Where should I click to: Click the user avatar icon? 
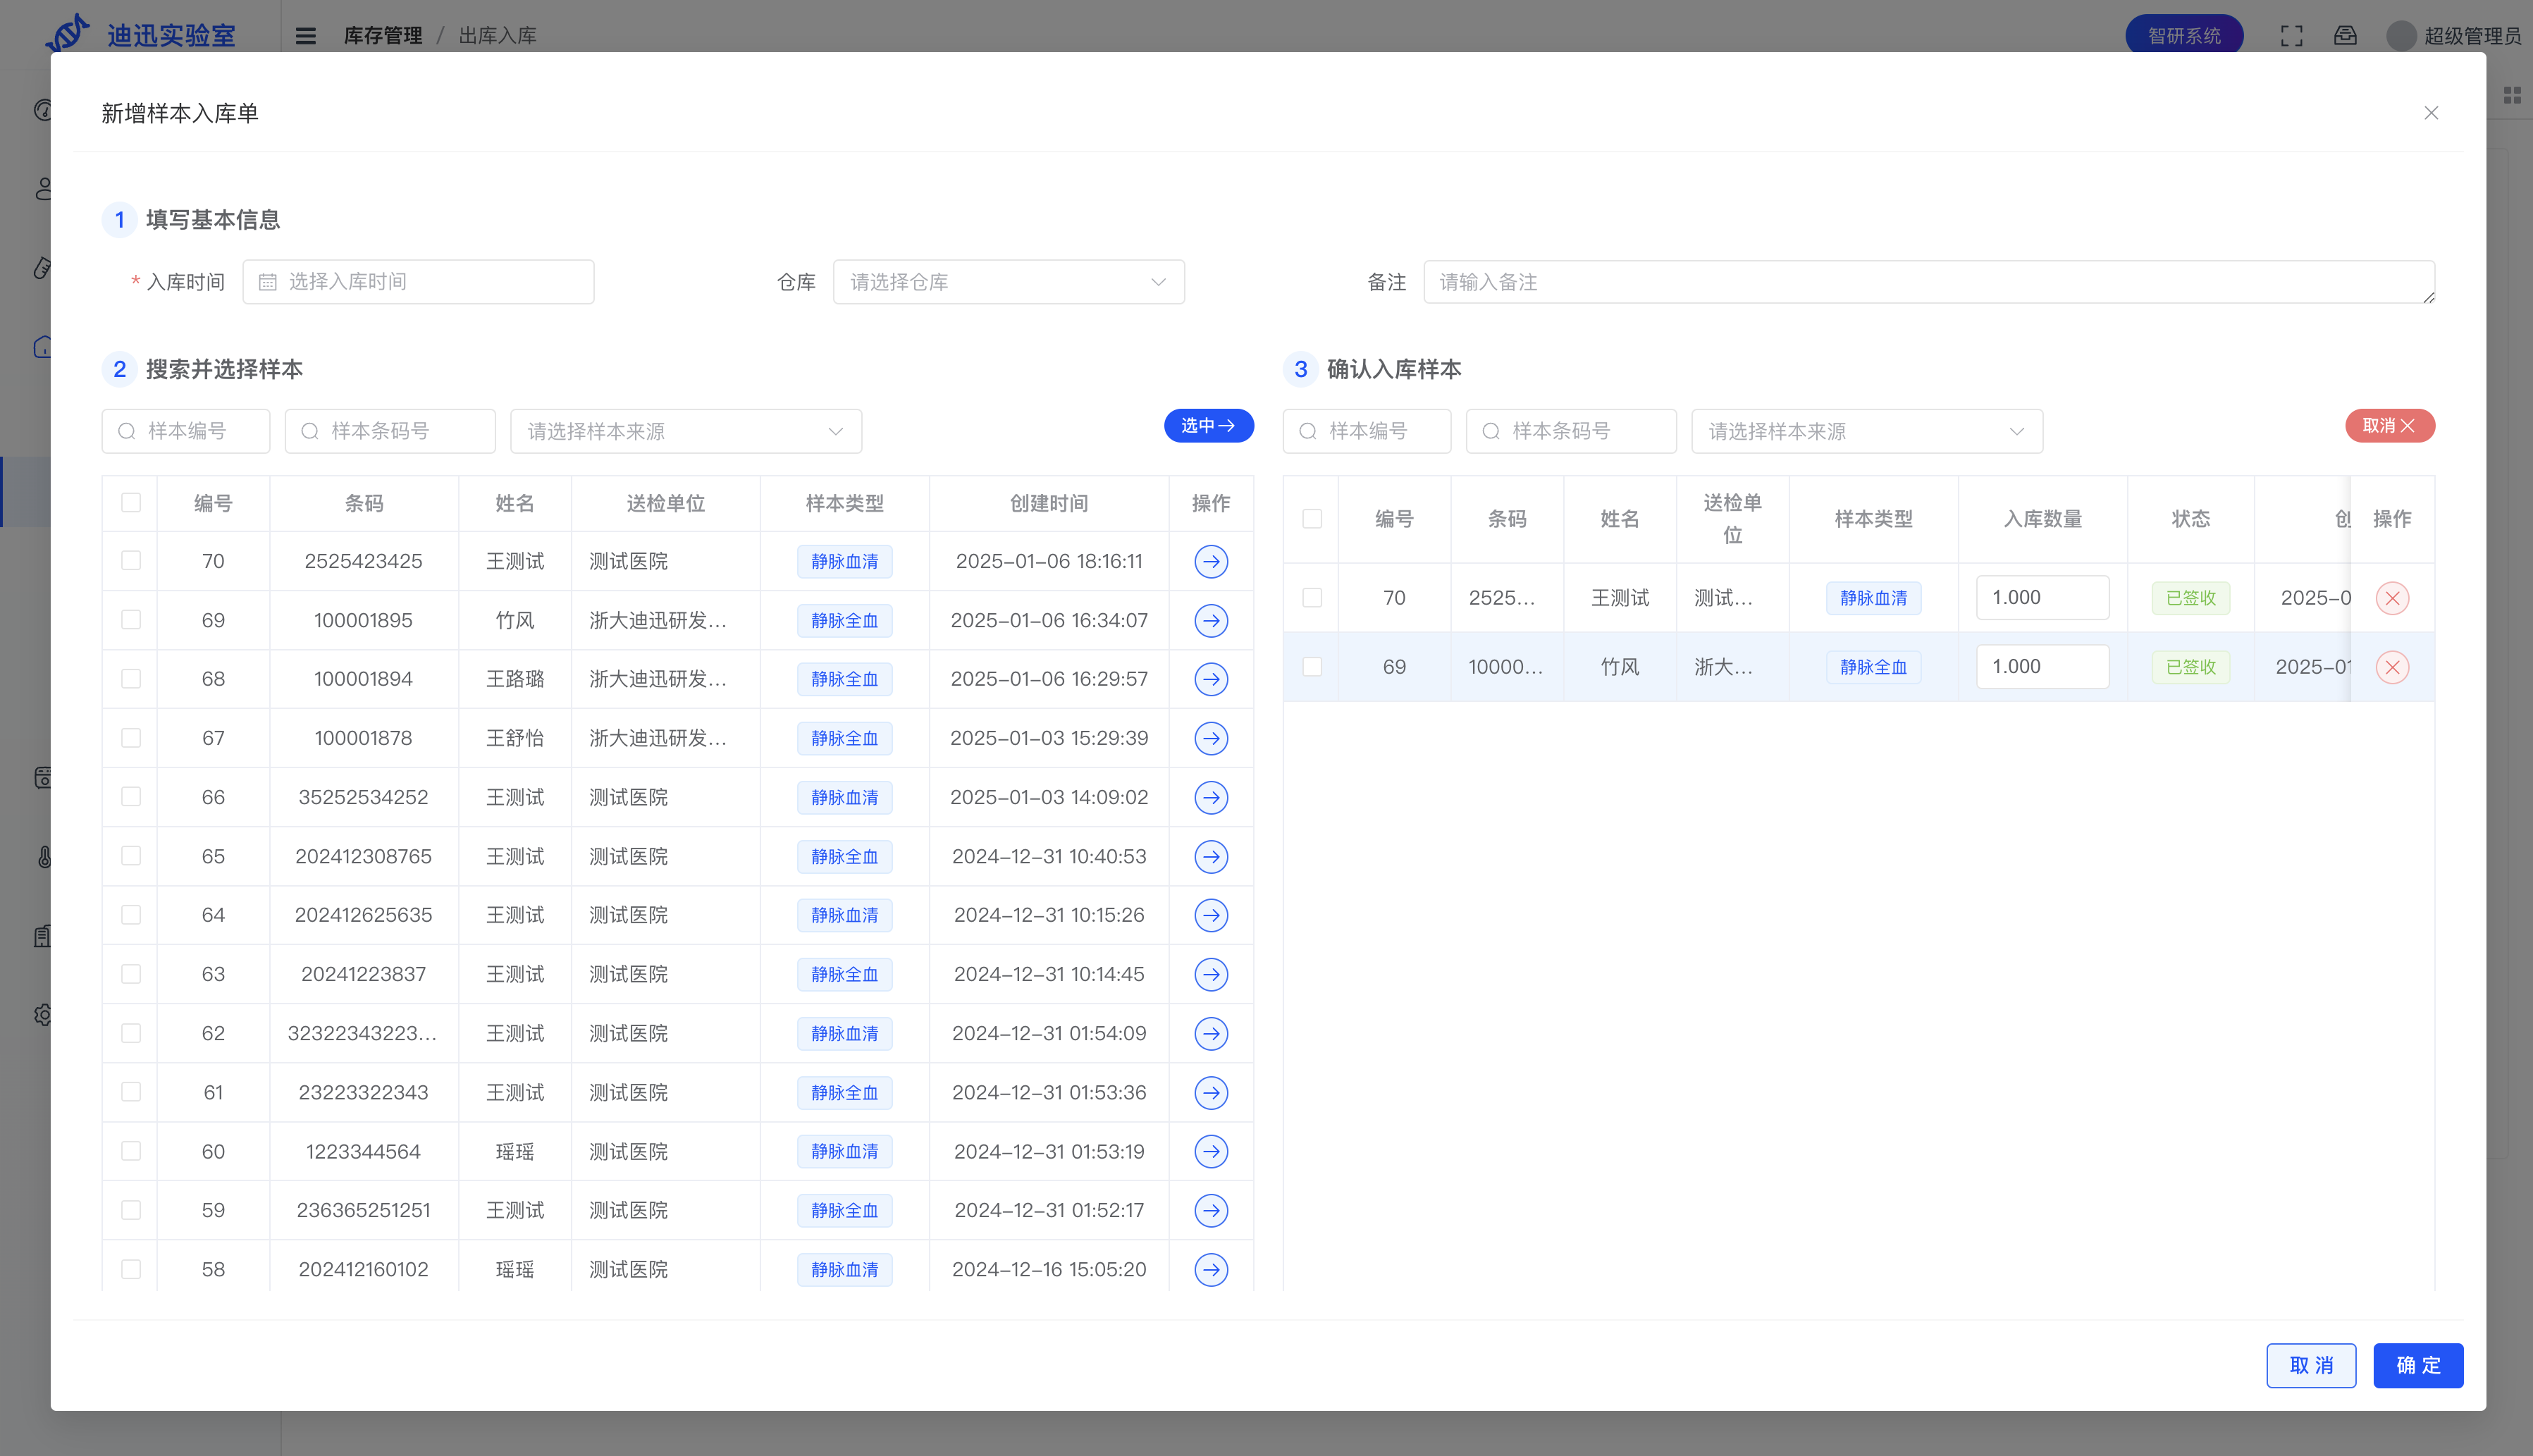pos(2401,36)
